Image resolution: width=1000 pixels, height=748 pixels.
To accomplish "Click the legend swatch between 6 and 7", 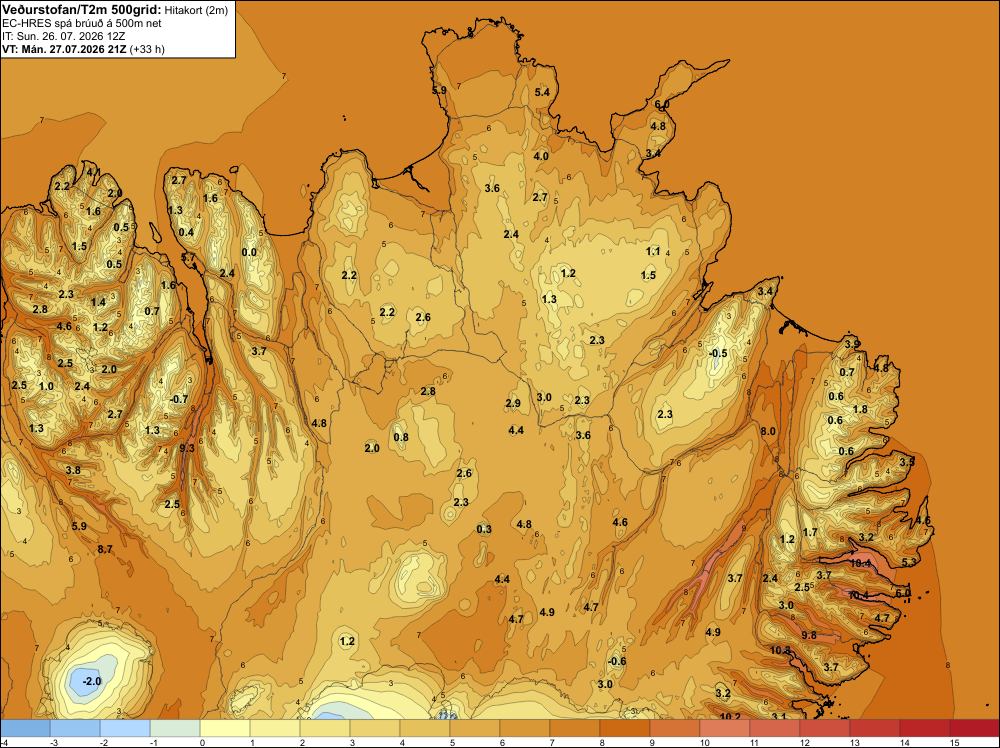I will point(524,728).
